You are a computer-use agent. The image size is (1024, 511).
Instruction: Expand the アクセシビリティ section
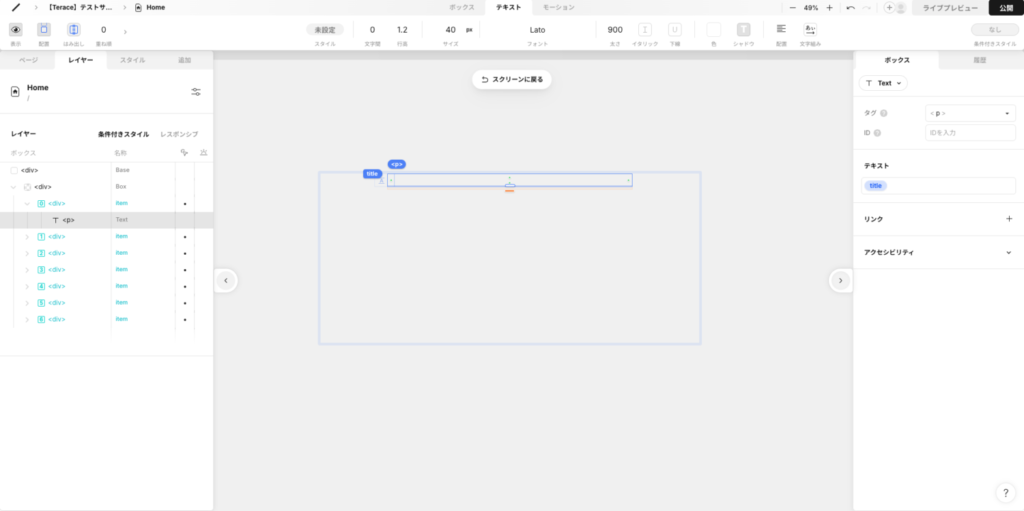click(x=1008, y=252)
